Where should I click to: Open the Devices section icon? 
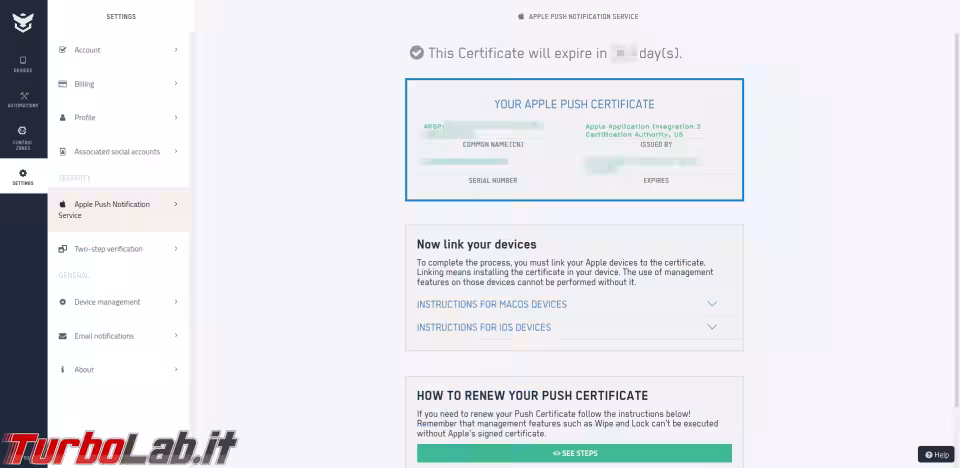pos(23,60)
